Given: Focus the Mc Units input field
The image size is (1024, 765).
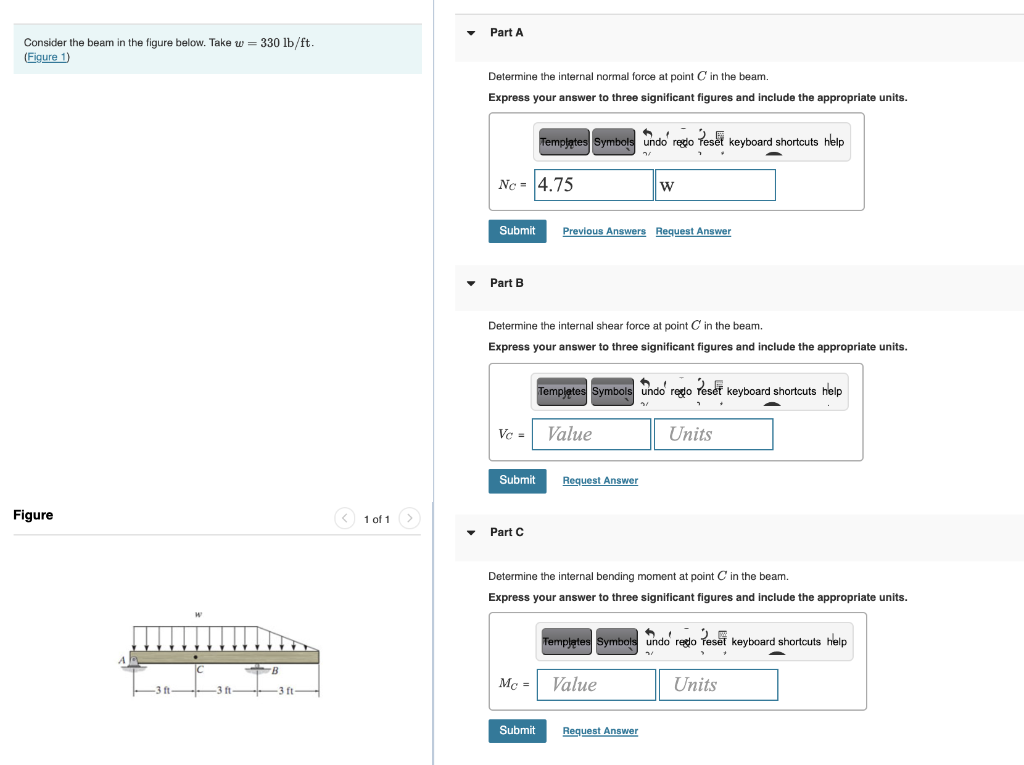Looking at the screenshot, I should point(718,685).
